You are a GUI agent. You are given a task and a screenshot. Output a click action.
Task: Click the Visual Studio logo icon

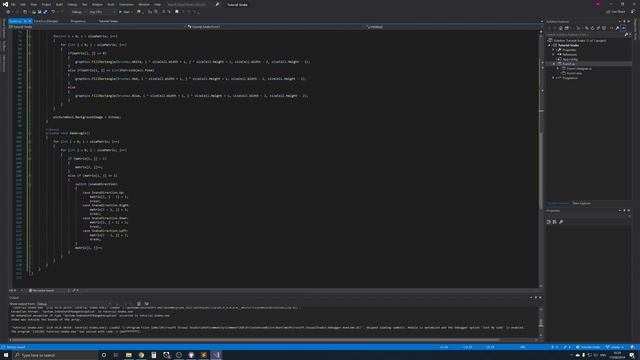pos(5,4)
